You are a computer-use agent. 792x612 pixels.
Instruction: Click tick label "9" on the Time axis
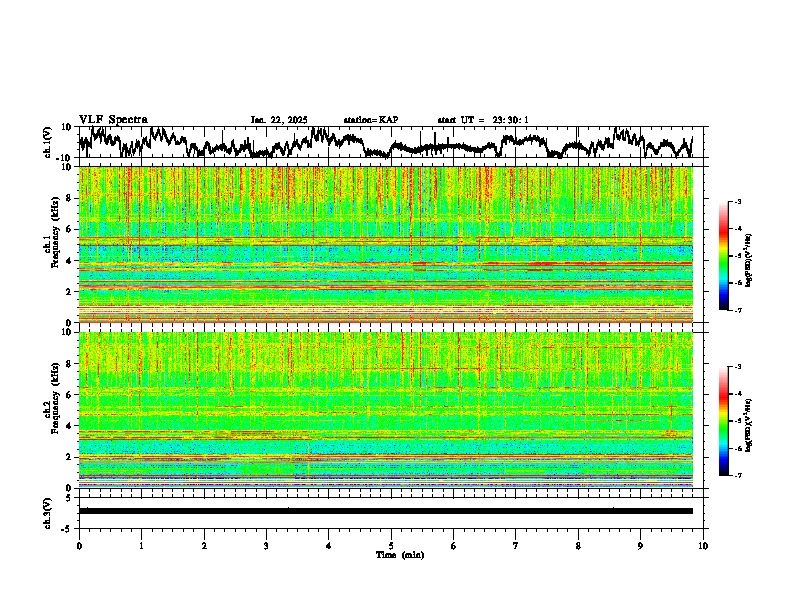point(640,546)
